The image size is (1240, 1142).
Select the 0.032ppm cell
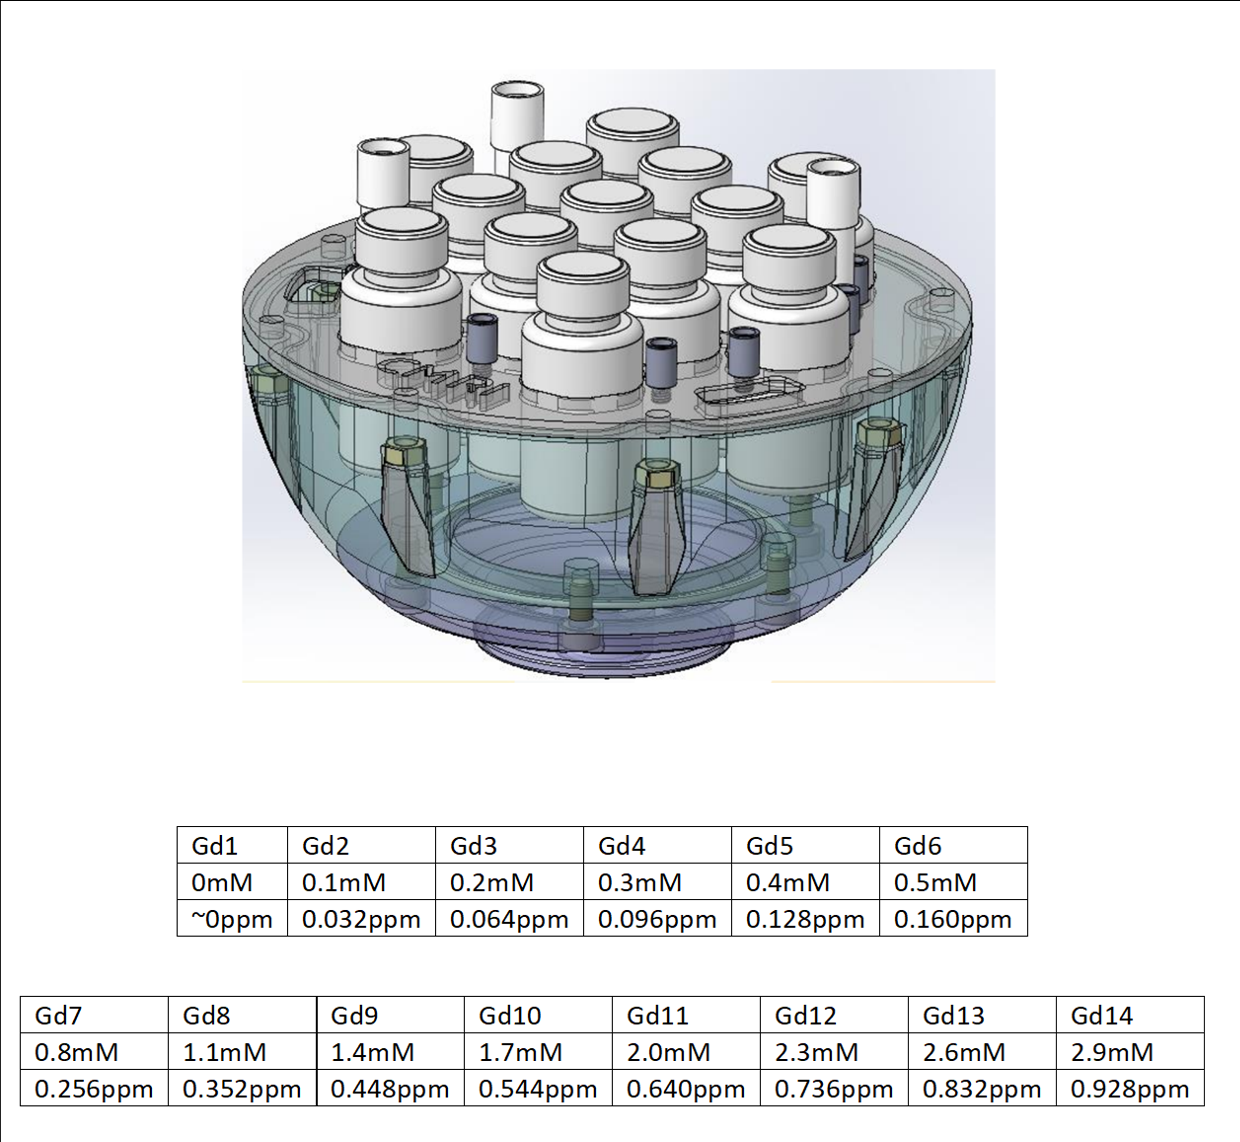[x=361, y=919]
